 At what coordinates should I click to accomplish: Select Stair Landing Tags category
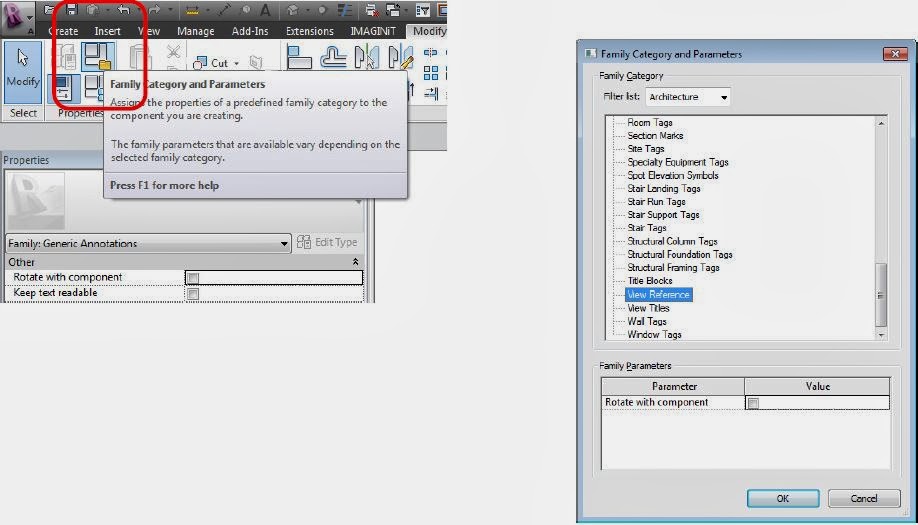click(x=664, y=188)
